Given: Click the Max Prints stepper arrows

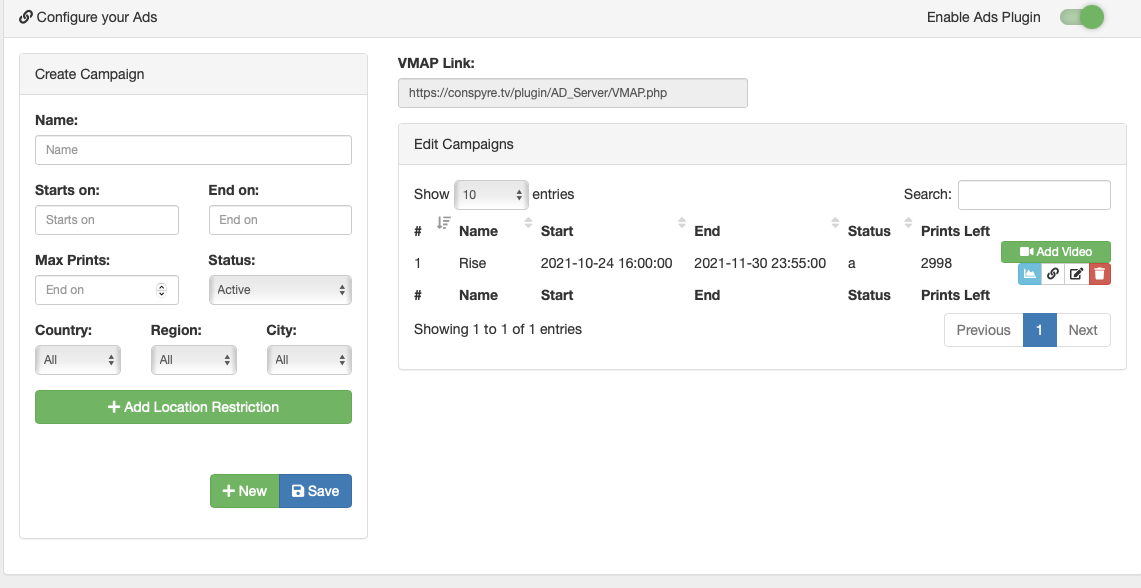Looking at the screenshot, I should tap(162, 290).
